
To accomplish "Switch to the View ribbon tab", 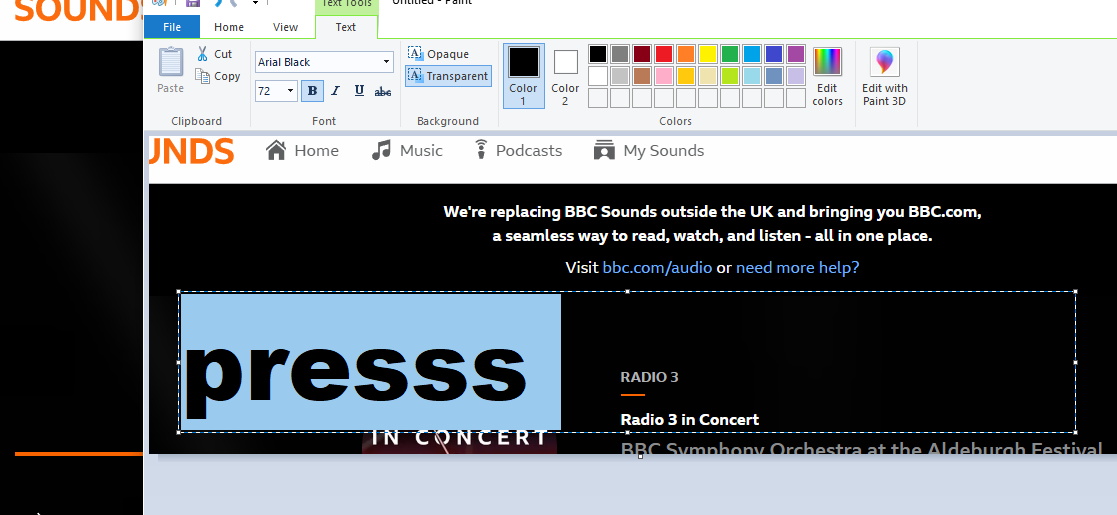I will (x=285, y=27).
